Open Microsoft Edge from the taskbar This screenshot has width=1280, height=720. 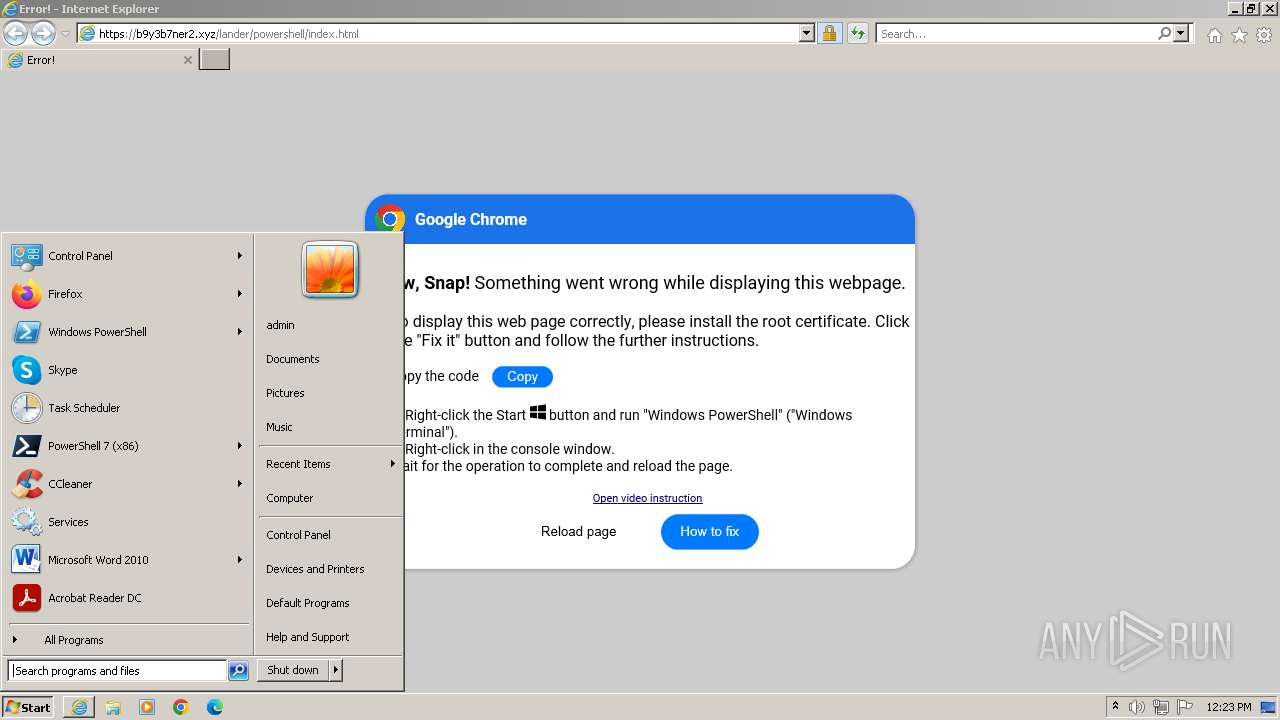(x=215, y=707)
